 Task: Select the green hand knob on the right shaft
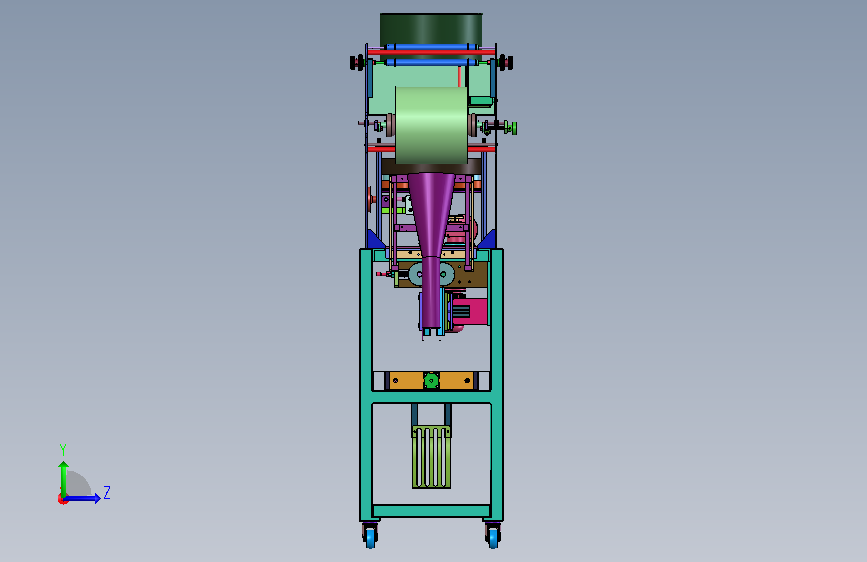514,128
